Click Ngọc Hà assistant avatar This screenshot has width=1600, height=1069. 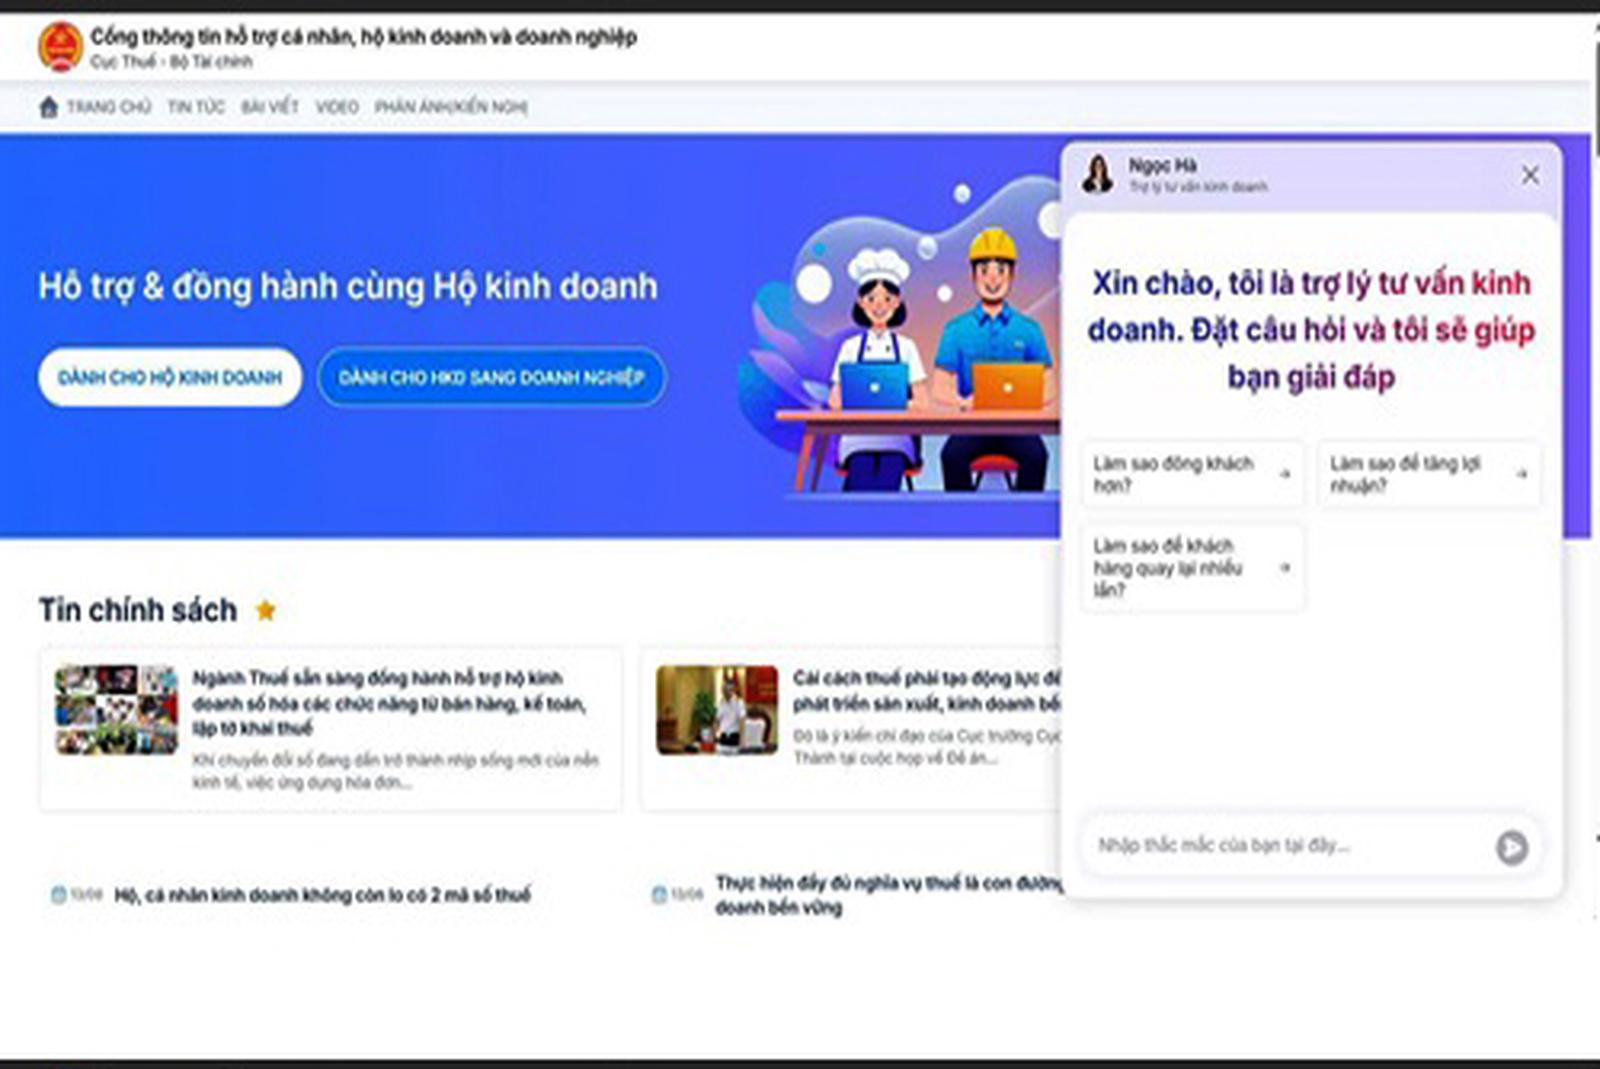click(x=1098, y=174)
